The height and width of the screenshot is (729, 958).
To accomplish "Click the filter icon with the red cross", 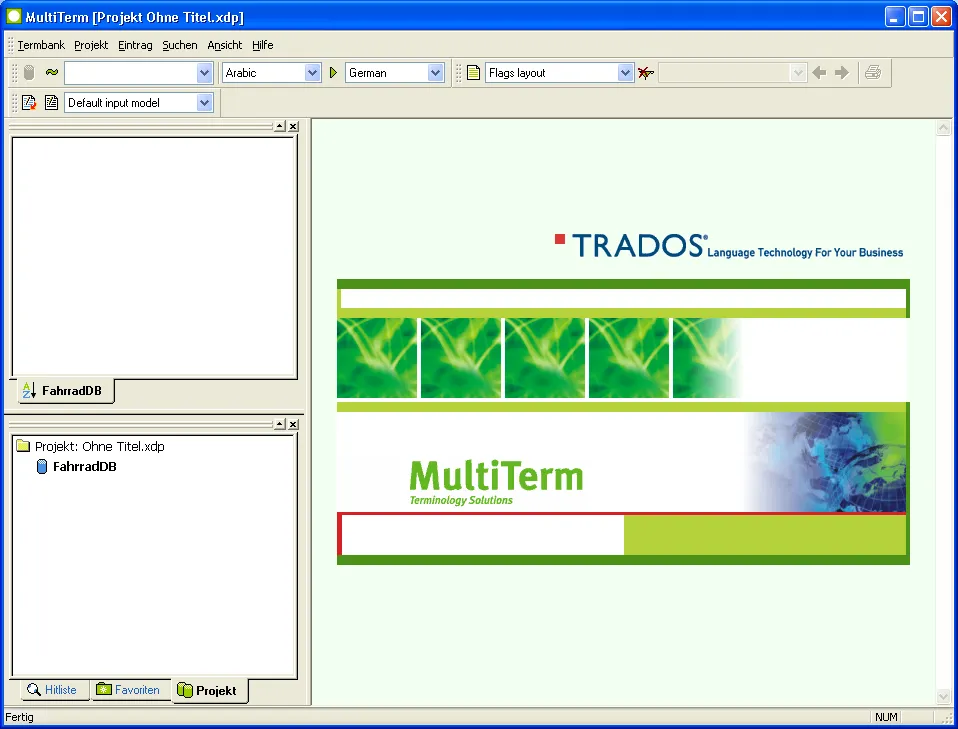I will tap(646, 73).
